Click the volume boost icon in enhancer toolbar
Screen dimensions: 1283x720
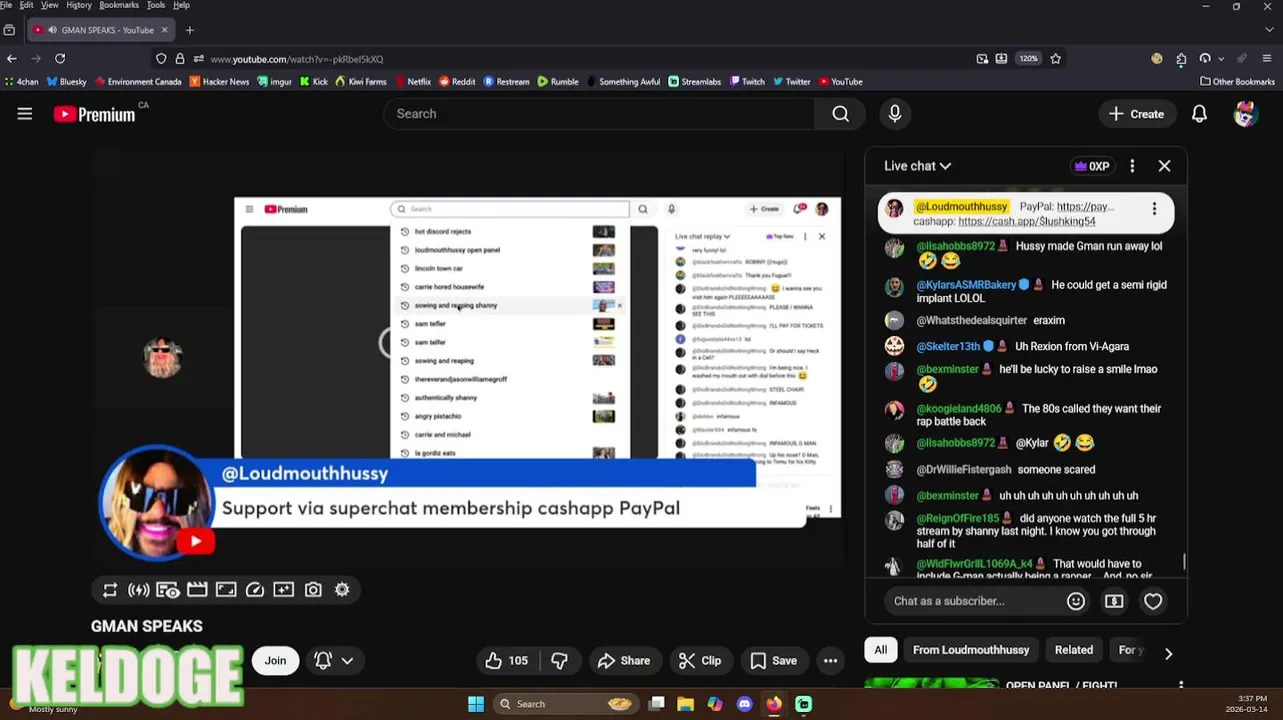tap(139, 590)
